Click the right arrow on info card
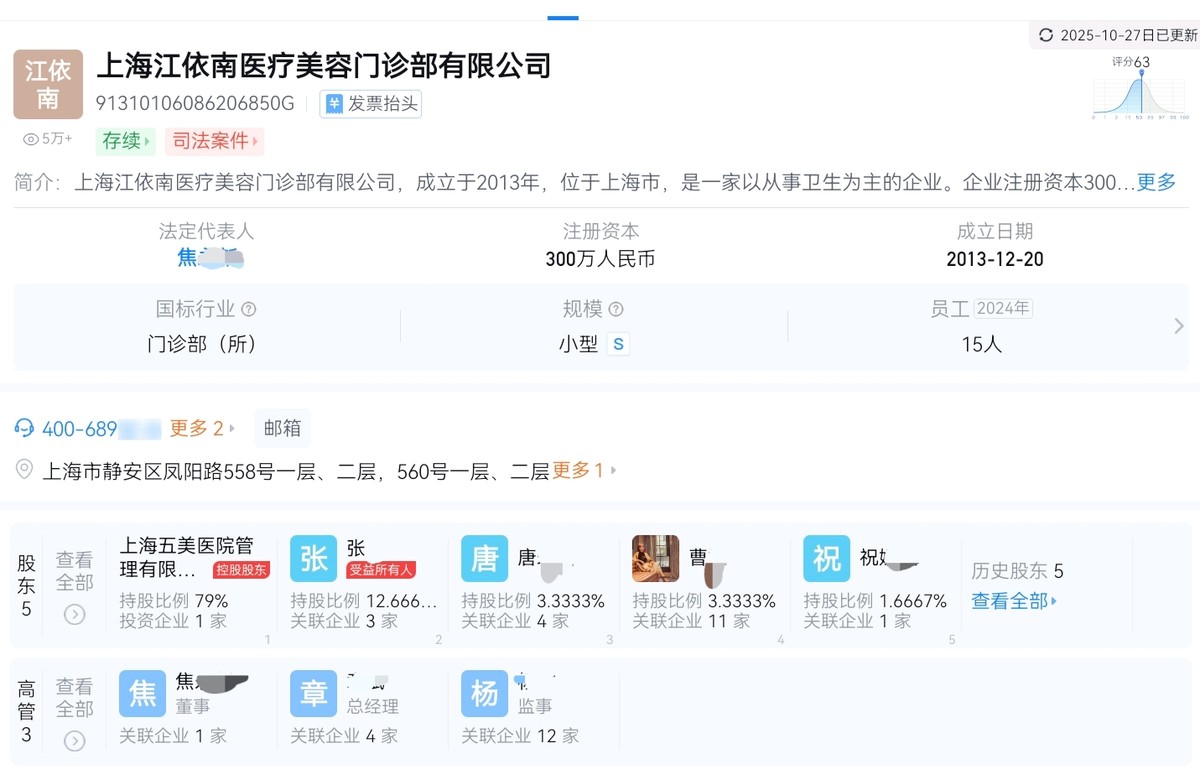Image resolution: width=1200 pixels, height=770 pixels. (1178, 326)
